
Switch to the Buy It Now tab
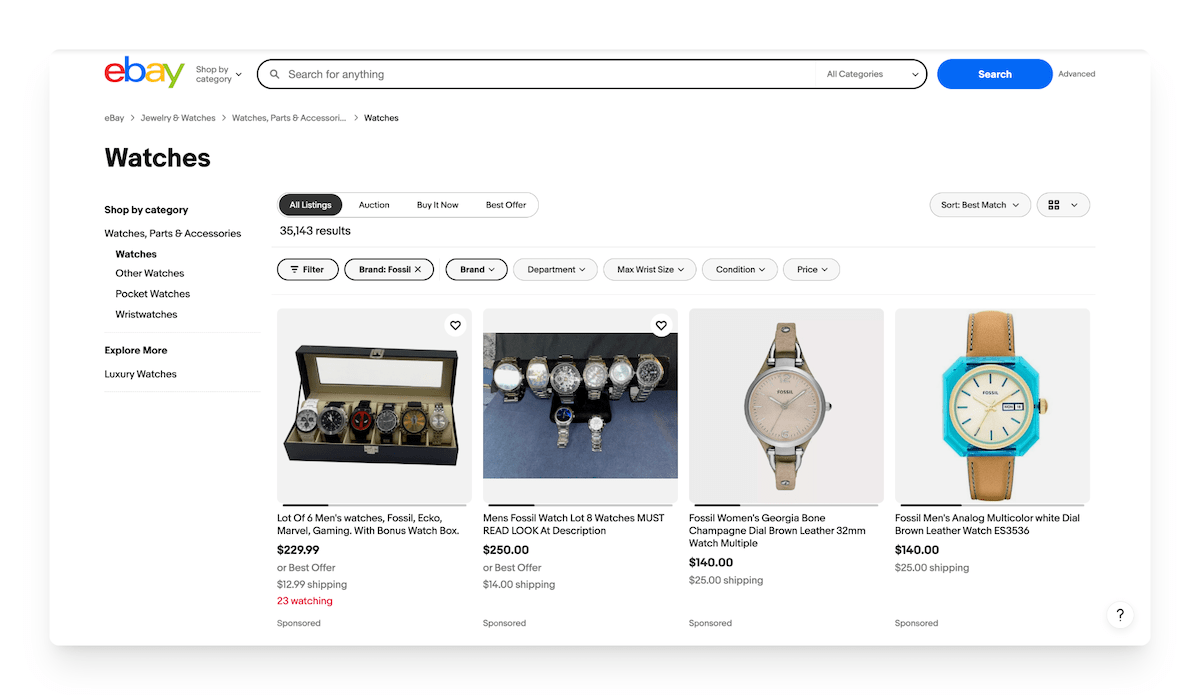click(438, 205)
